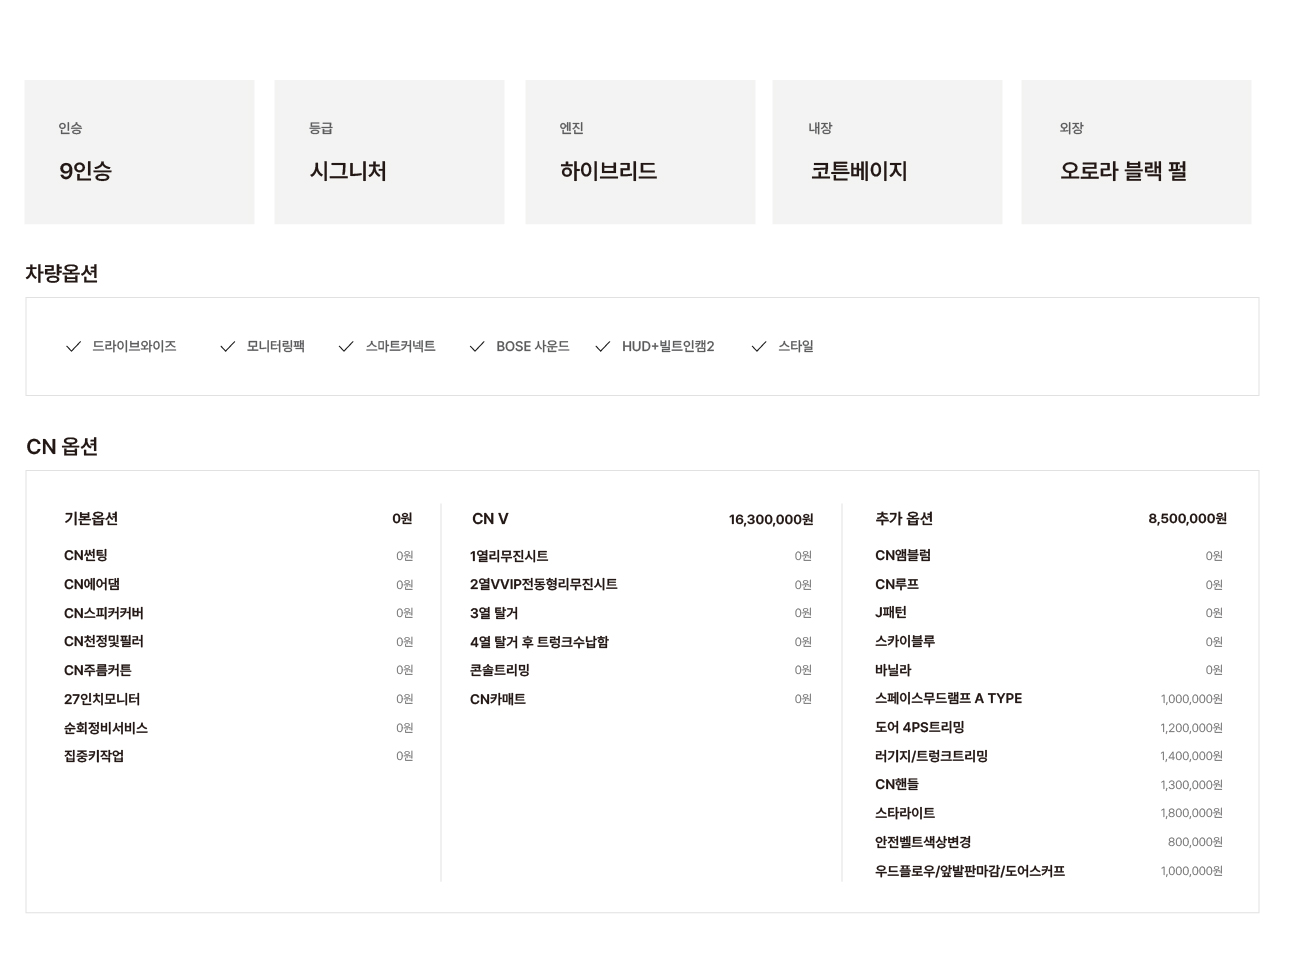Screen dimensions: 1300x954
Task: Click the 8,500,000원 total price
Action: pos(1187,518)
